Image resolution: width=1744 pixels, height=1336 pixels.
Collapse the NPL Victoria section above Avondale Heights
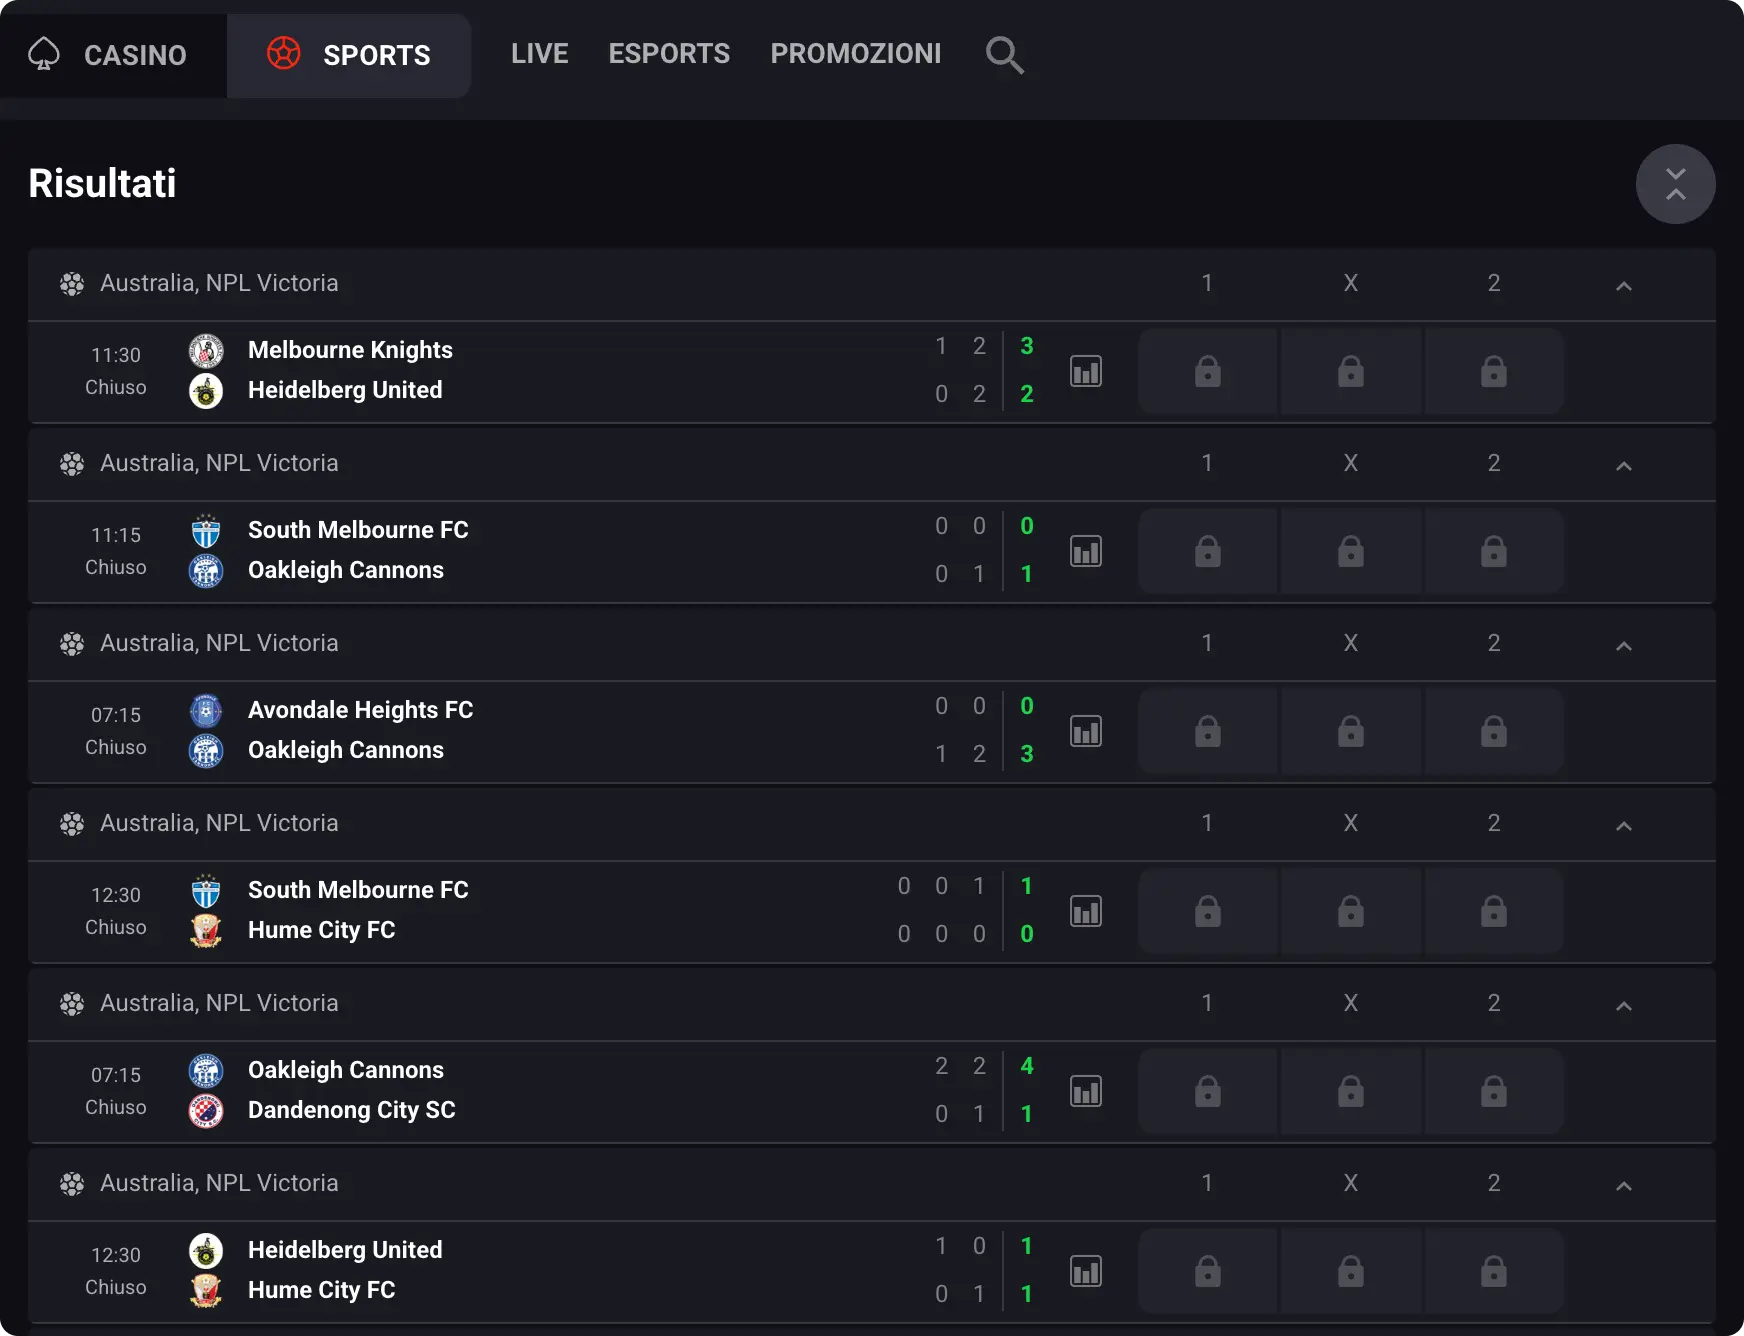(x=1624, y=646)
